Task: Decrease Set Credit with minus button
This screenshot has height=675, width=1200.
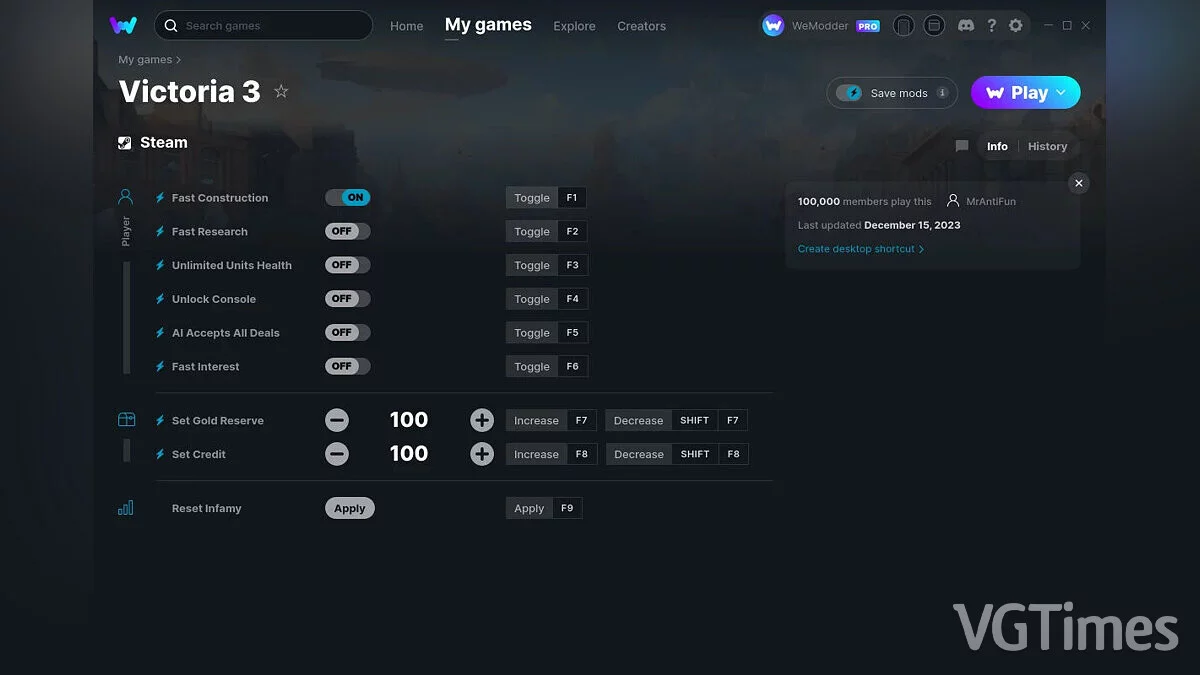Action: [x=337, y=454]
